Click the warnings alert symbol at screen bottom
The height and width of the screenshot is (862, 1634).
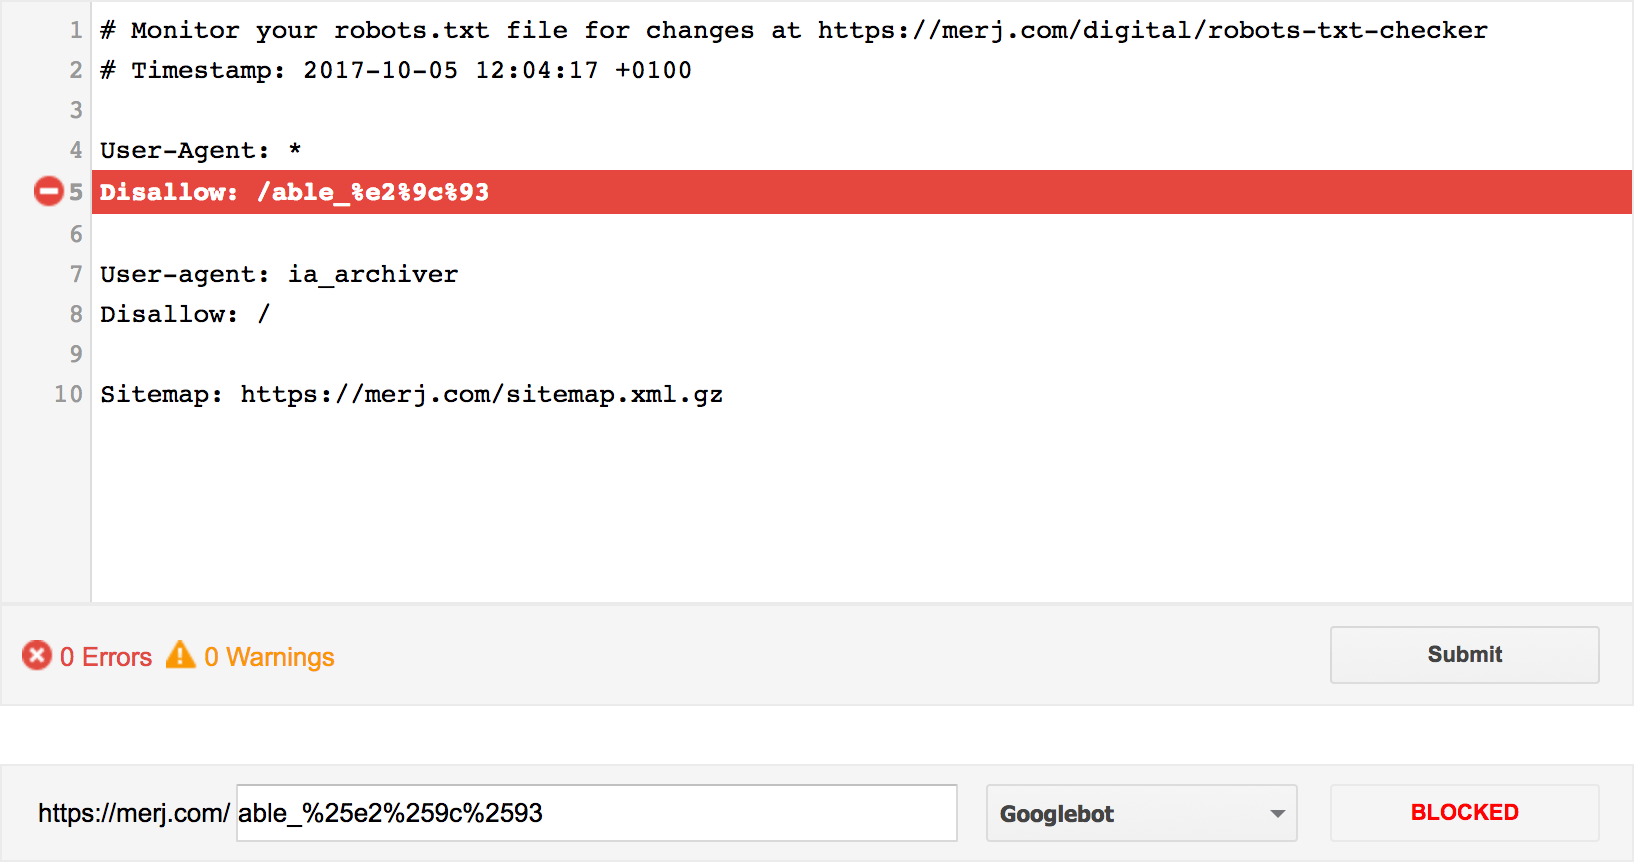[x=180, y=655]
